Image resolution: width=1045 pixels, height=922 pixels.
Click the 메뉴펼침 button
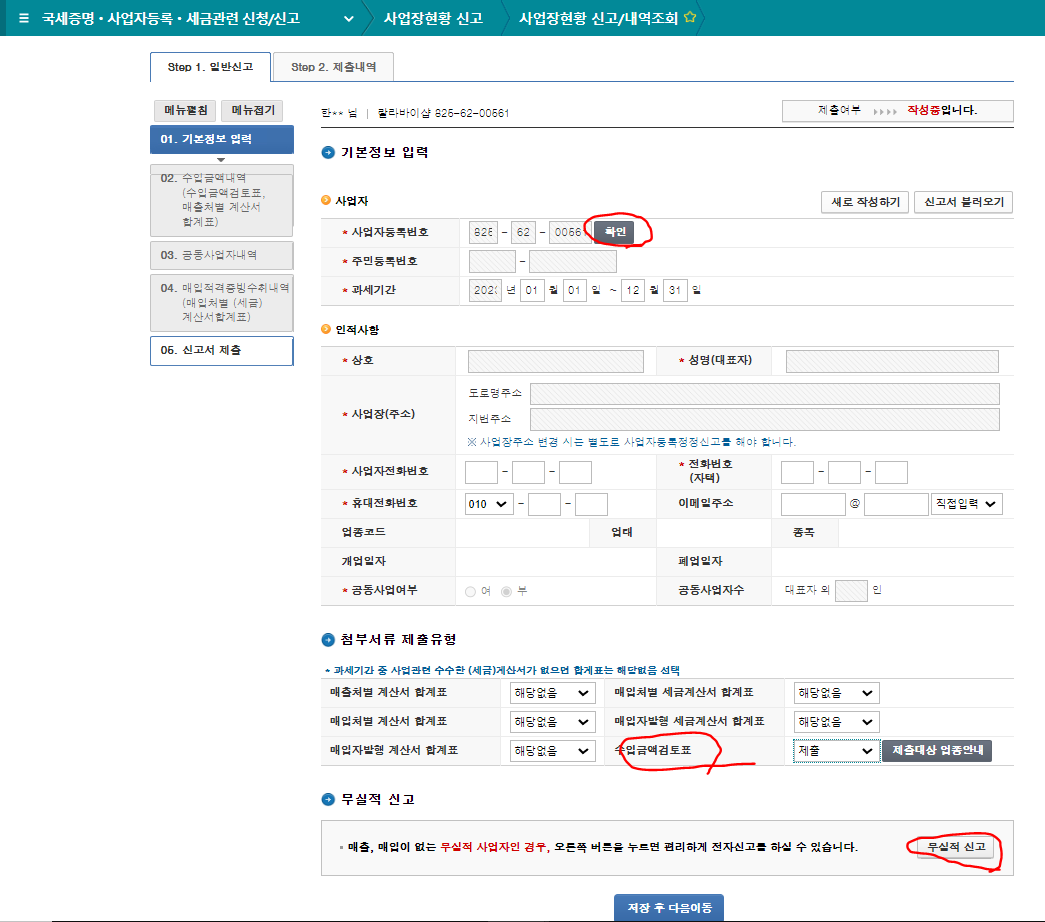(185, 110)
